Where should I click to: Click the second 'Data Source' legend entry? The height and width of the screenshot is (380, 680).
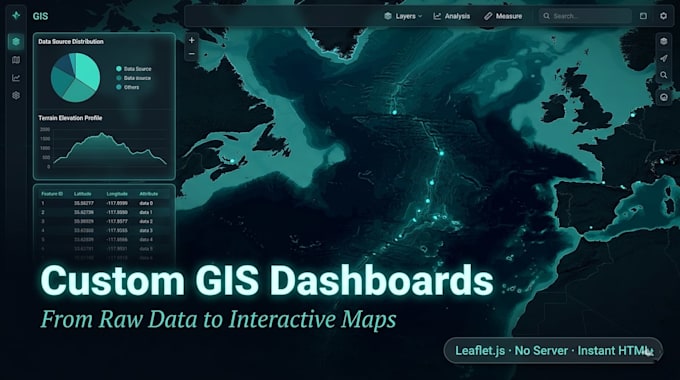click(134, 78)
